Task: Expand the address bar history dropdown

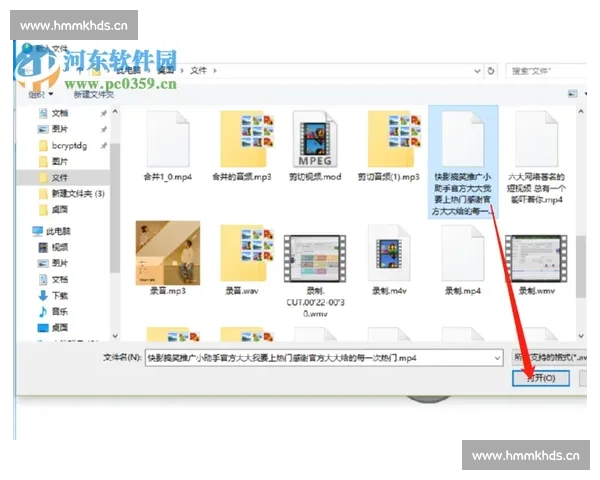Action: click(x=478, y=71)
